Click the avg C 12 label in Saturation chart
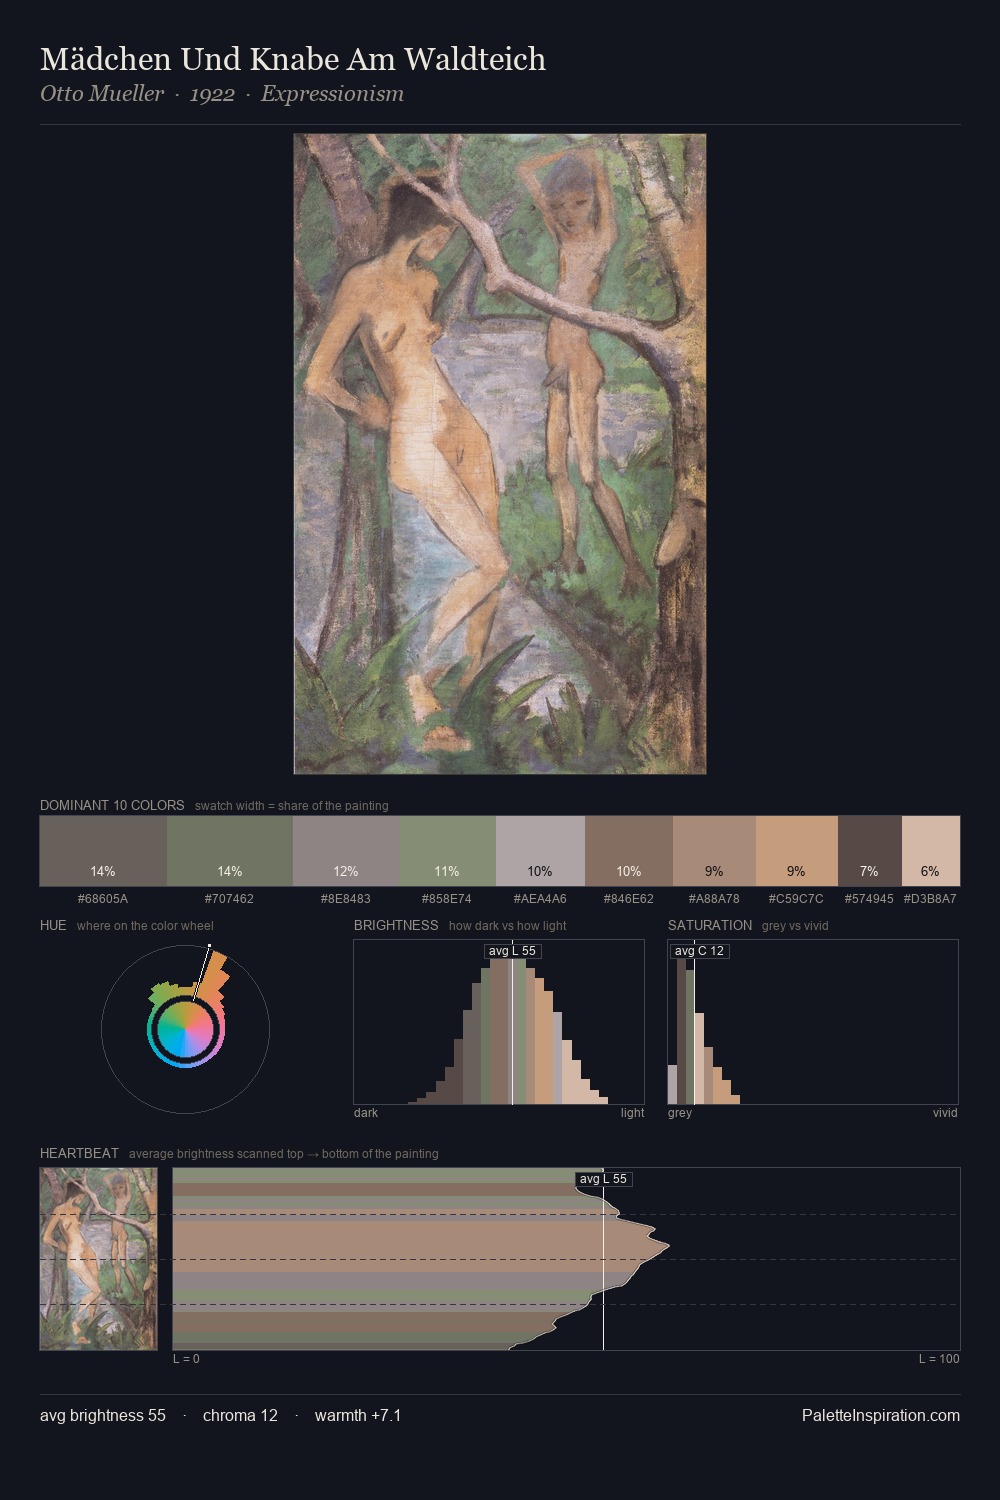Viewport: 1000px width, 1500px height. point(699,951)
